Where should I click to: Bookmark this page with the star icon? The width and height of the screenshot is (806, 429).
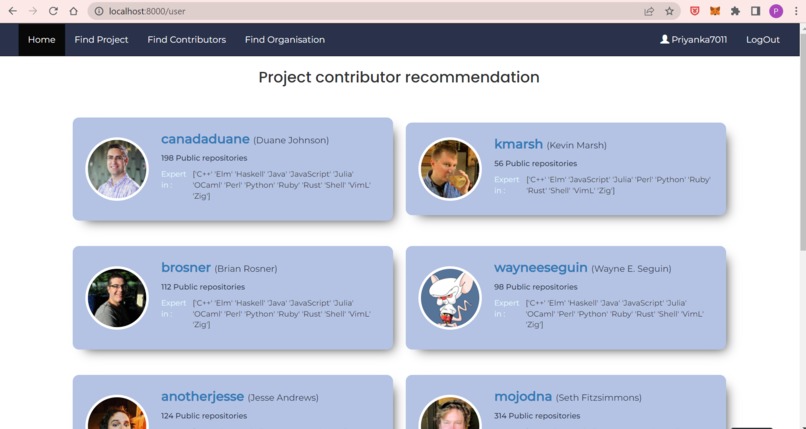669,11
